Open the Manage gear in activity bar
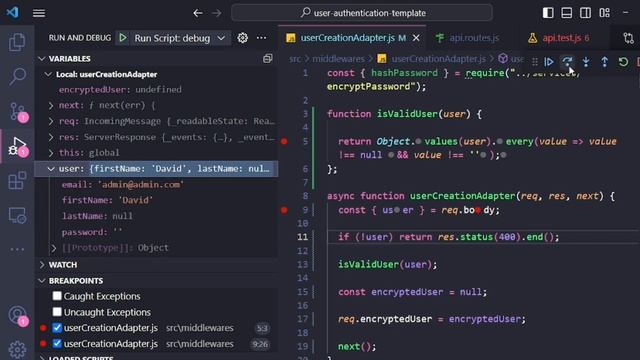 coord(17,349)
